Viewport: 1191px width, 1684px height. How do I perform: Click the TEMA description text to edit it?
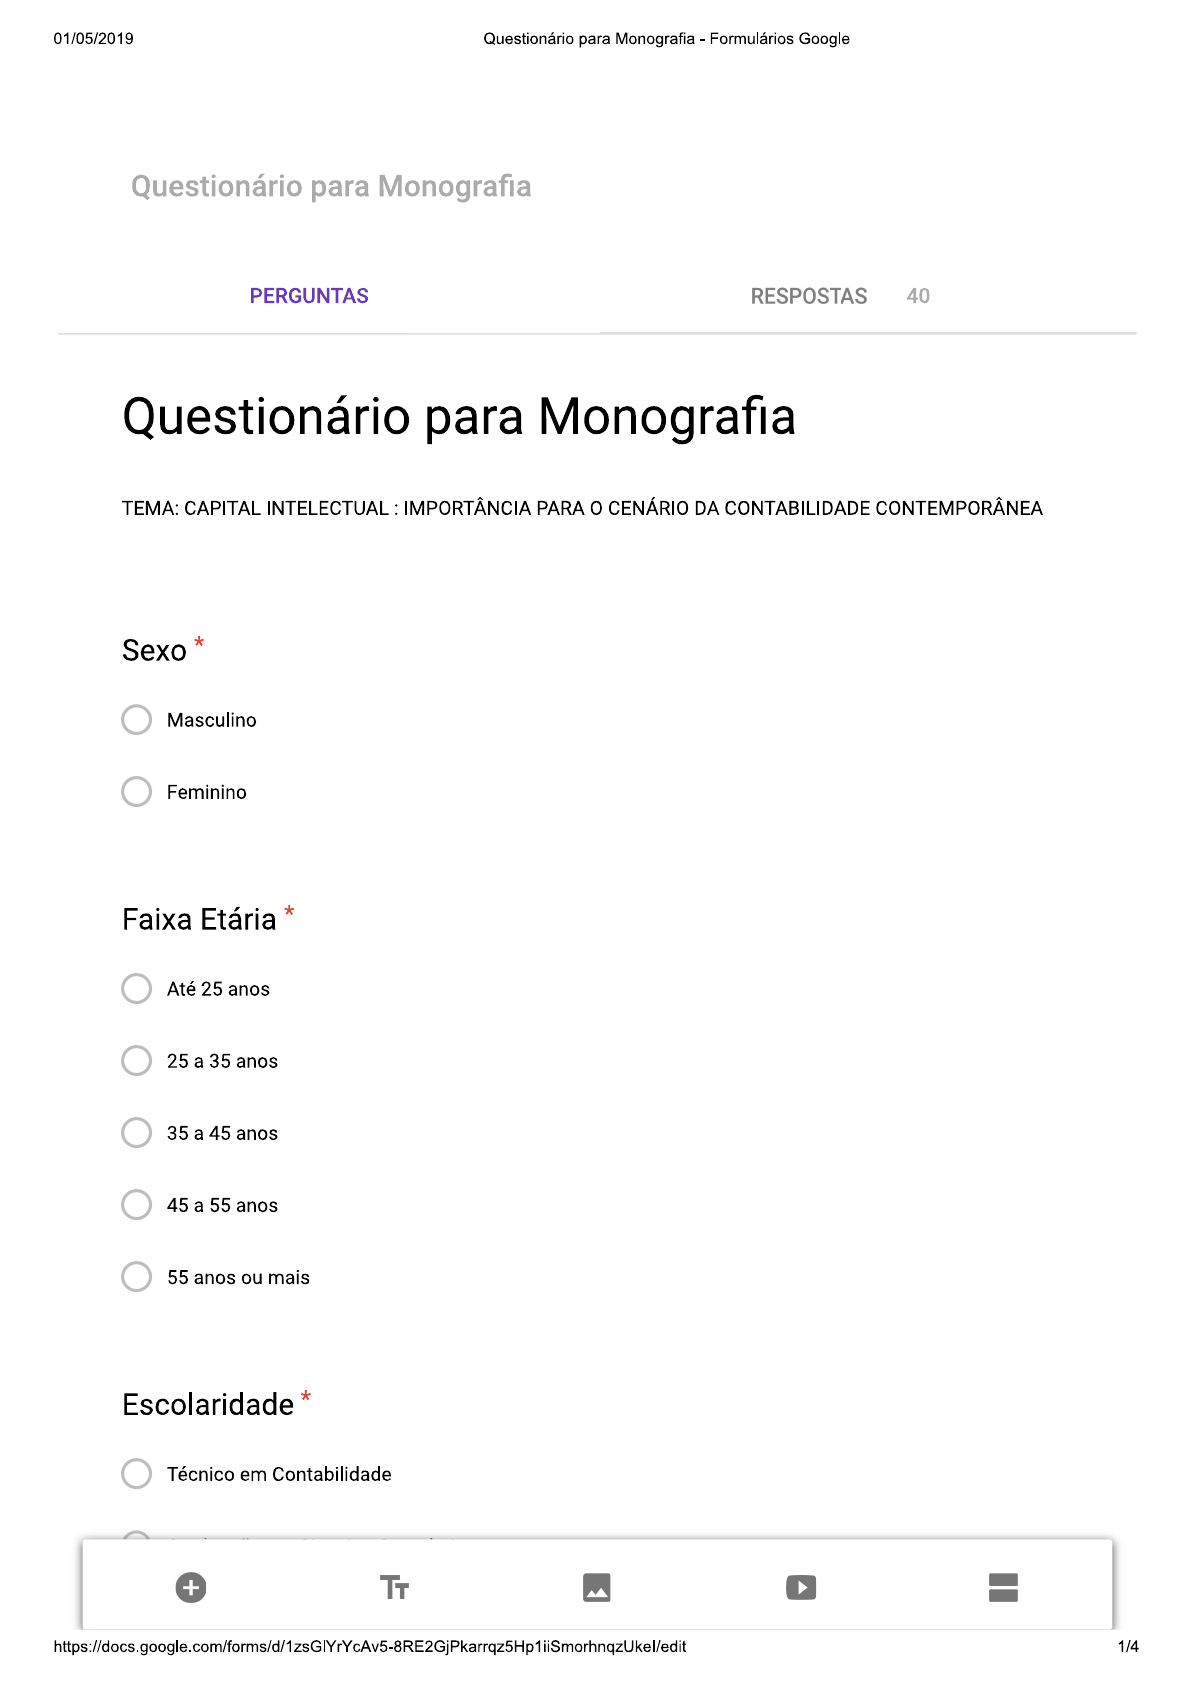pyautogui.click(x=581, y=507)
